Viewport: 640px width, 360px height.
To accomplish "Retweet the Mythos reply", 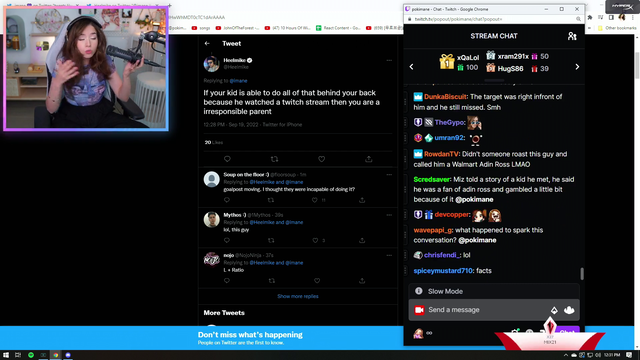I will coord(271,240).
